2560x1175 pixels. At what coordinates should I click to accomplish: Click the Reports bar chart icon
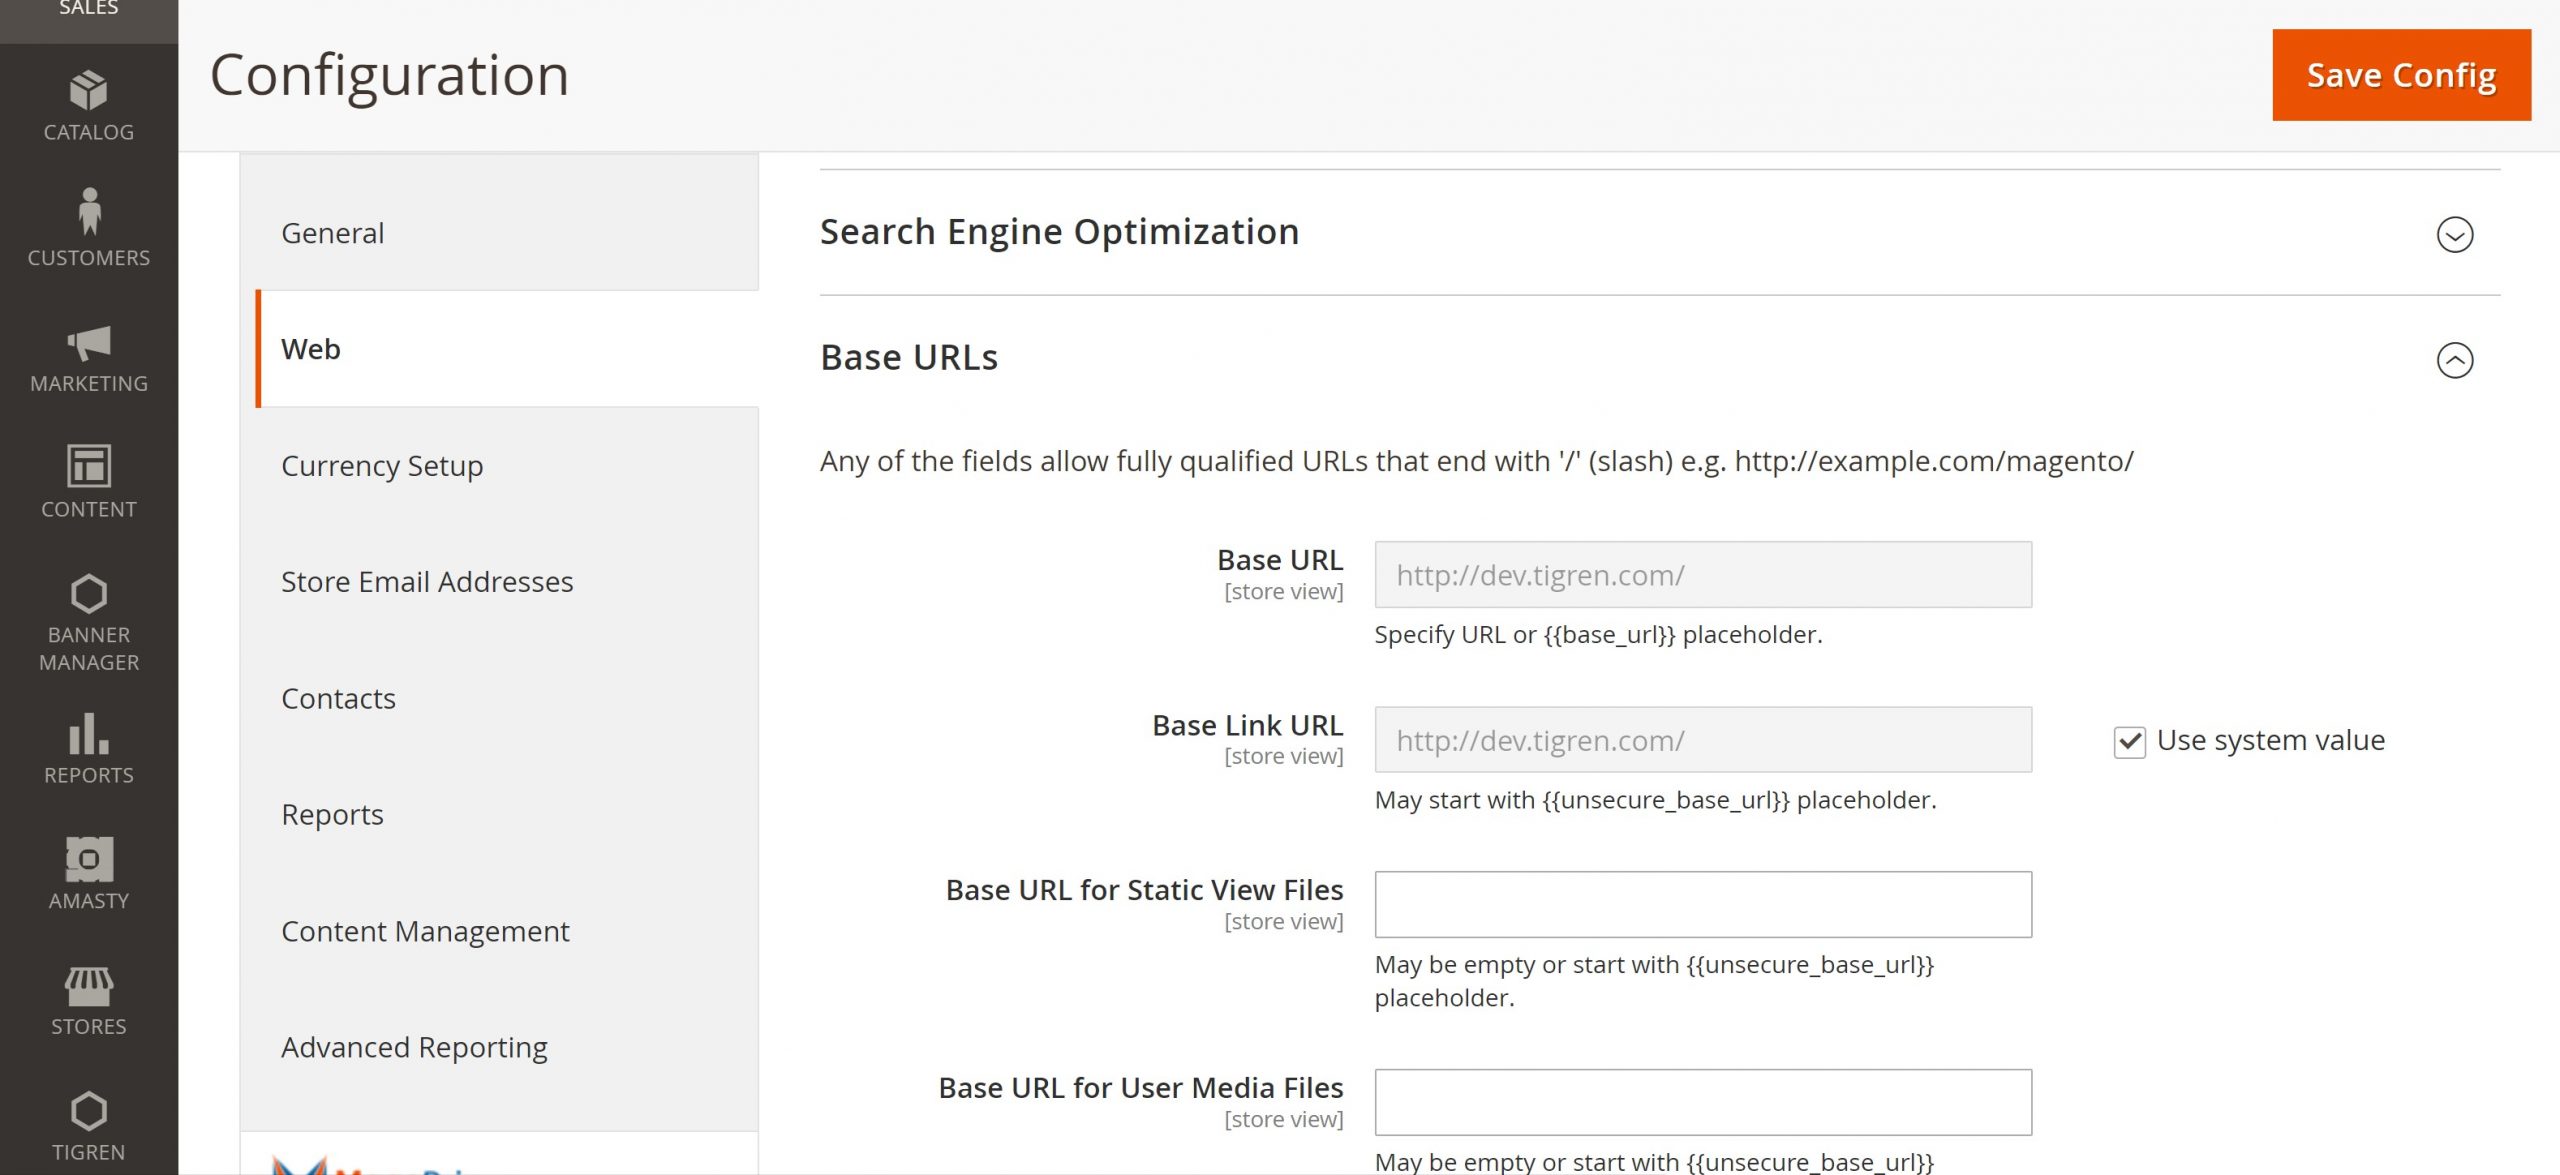pos(88,734)
